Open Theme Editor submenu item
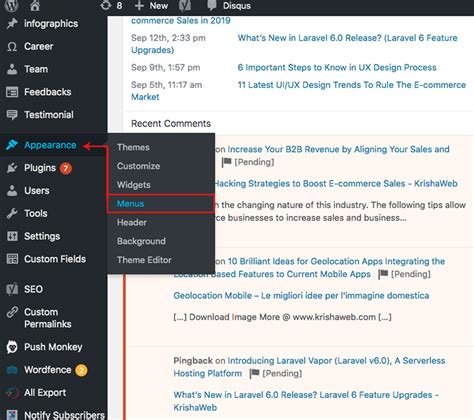 click(144, 260)
